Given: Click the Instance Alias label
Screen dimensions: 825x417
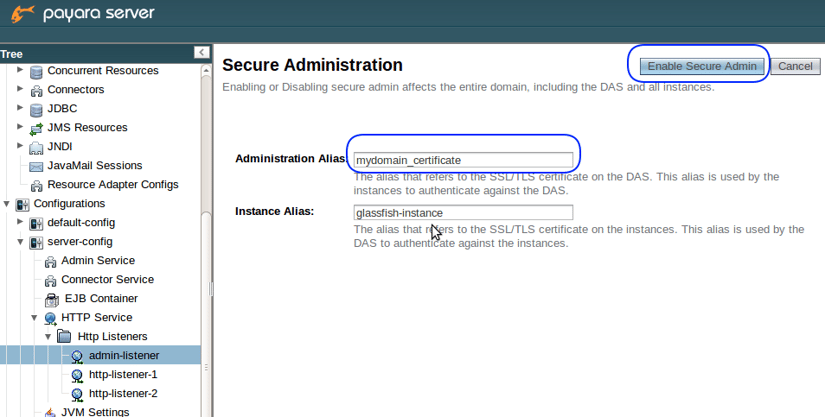Looking at the screenshot, I should click(x=274, y=211).
